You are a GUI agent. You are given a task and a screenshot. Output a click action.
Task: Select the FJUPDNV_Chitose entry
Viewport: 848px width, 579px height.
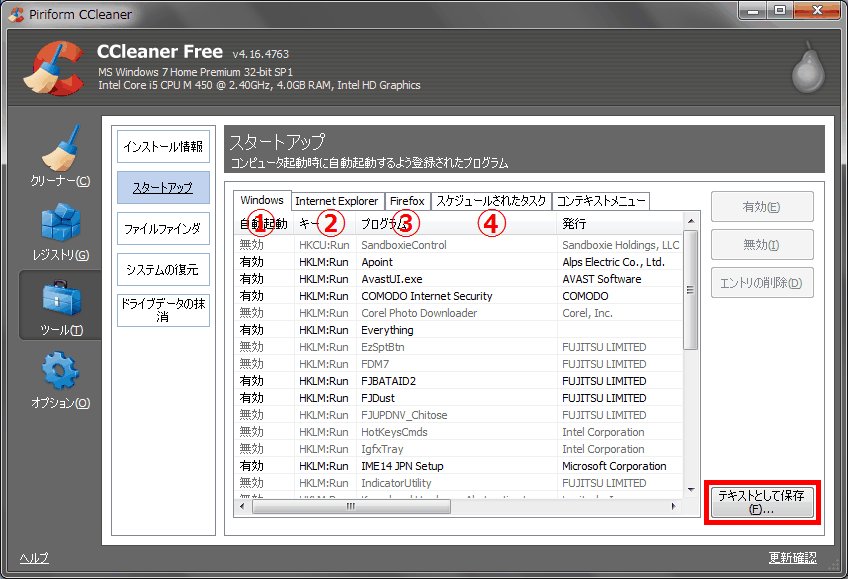tap(459, 415)
